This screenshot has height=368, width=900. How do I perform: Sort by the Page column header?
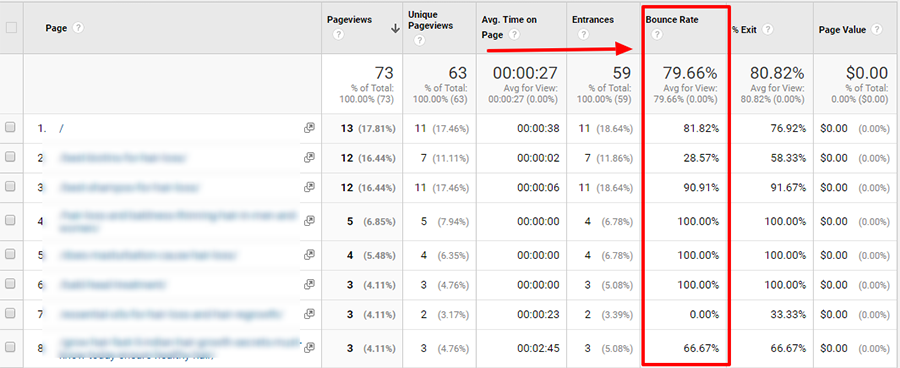(56, 28)
